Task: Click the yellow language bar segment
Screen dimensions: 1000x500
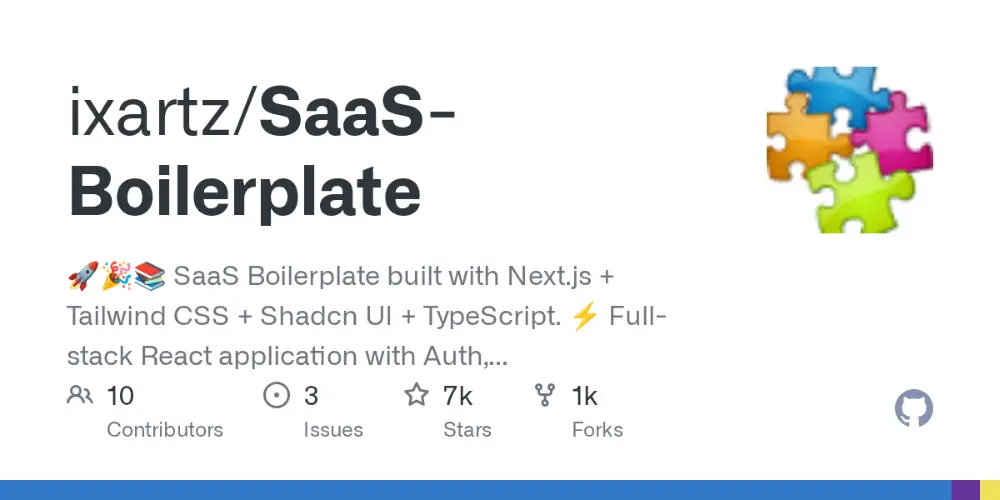Action: point(990,490)
